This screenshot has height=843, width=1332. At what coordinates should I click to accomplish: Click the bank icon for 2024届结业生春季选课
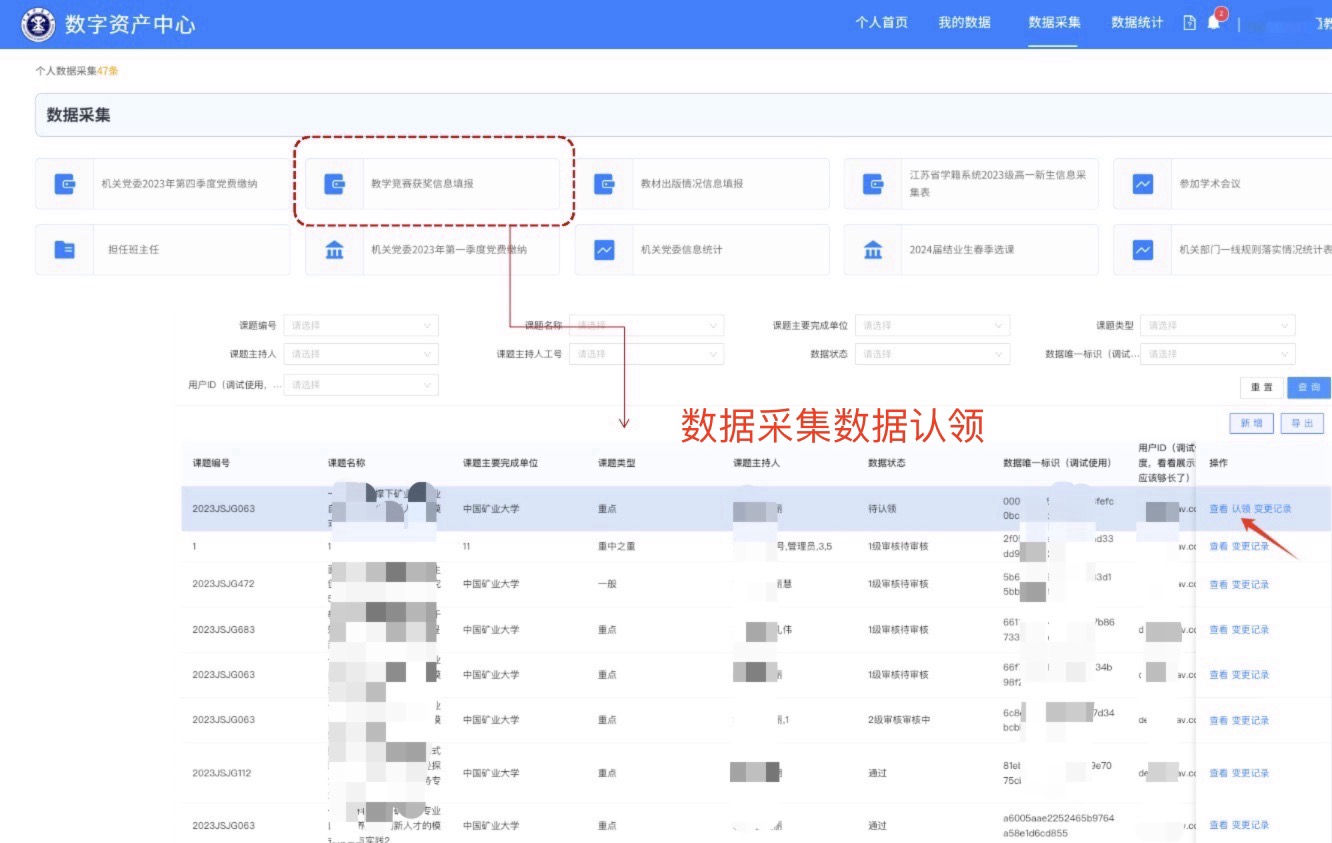click(873, 250)
